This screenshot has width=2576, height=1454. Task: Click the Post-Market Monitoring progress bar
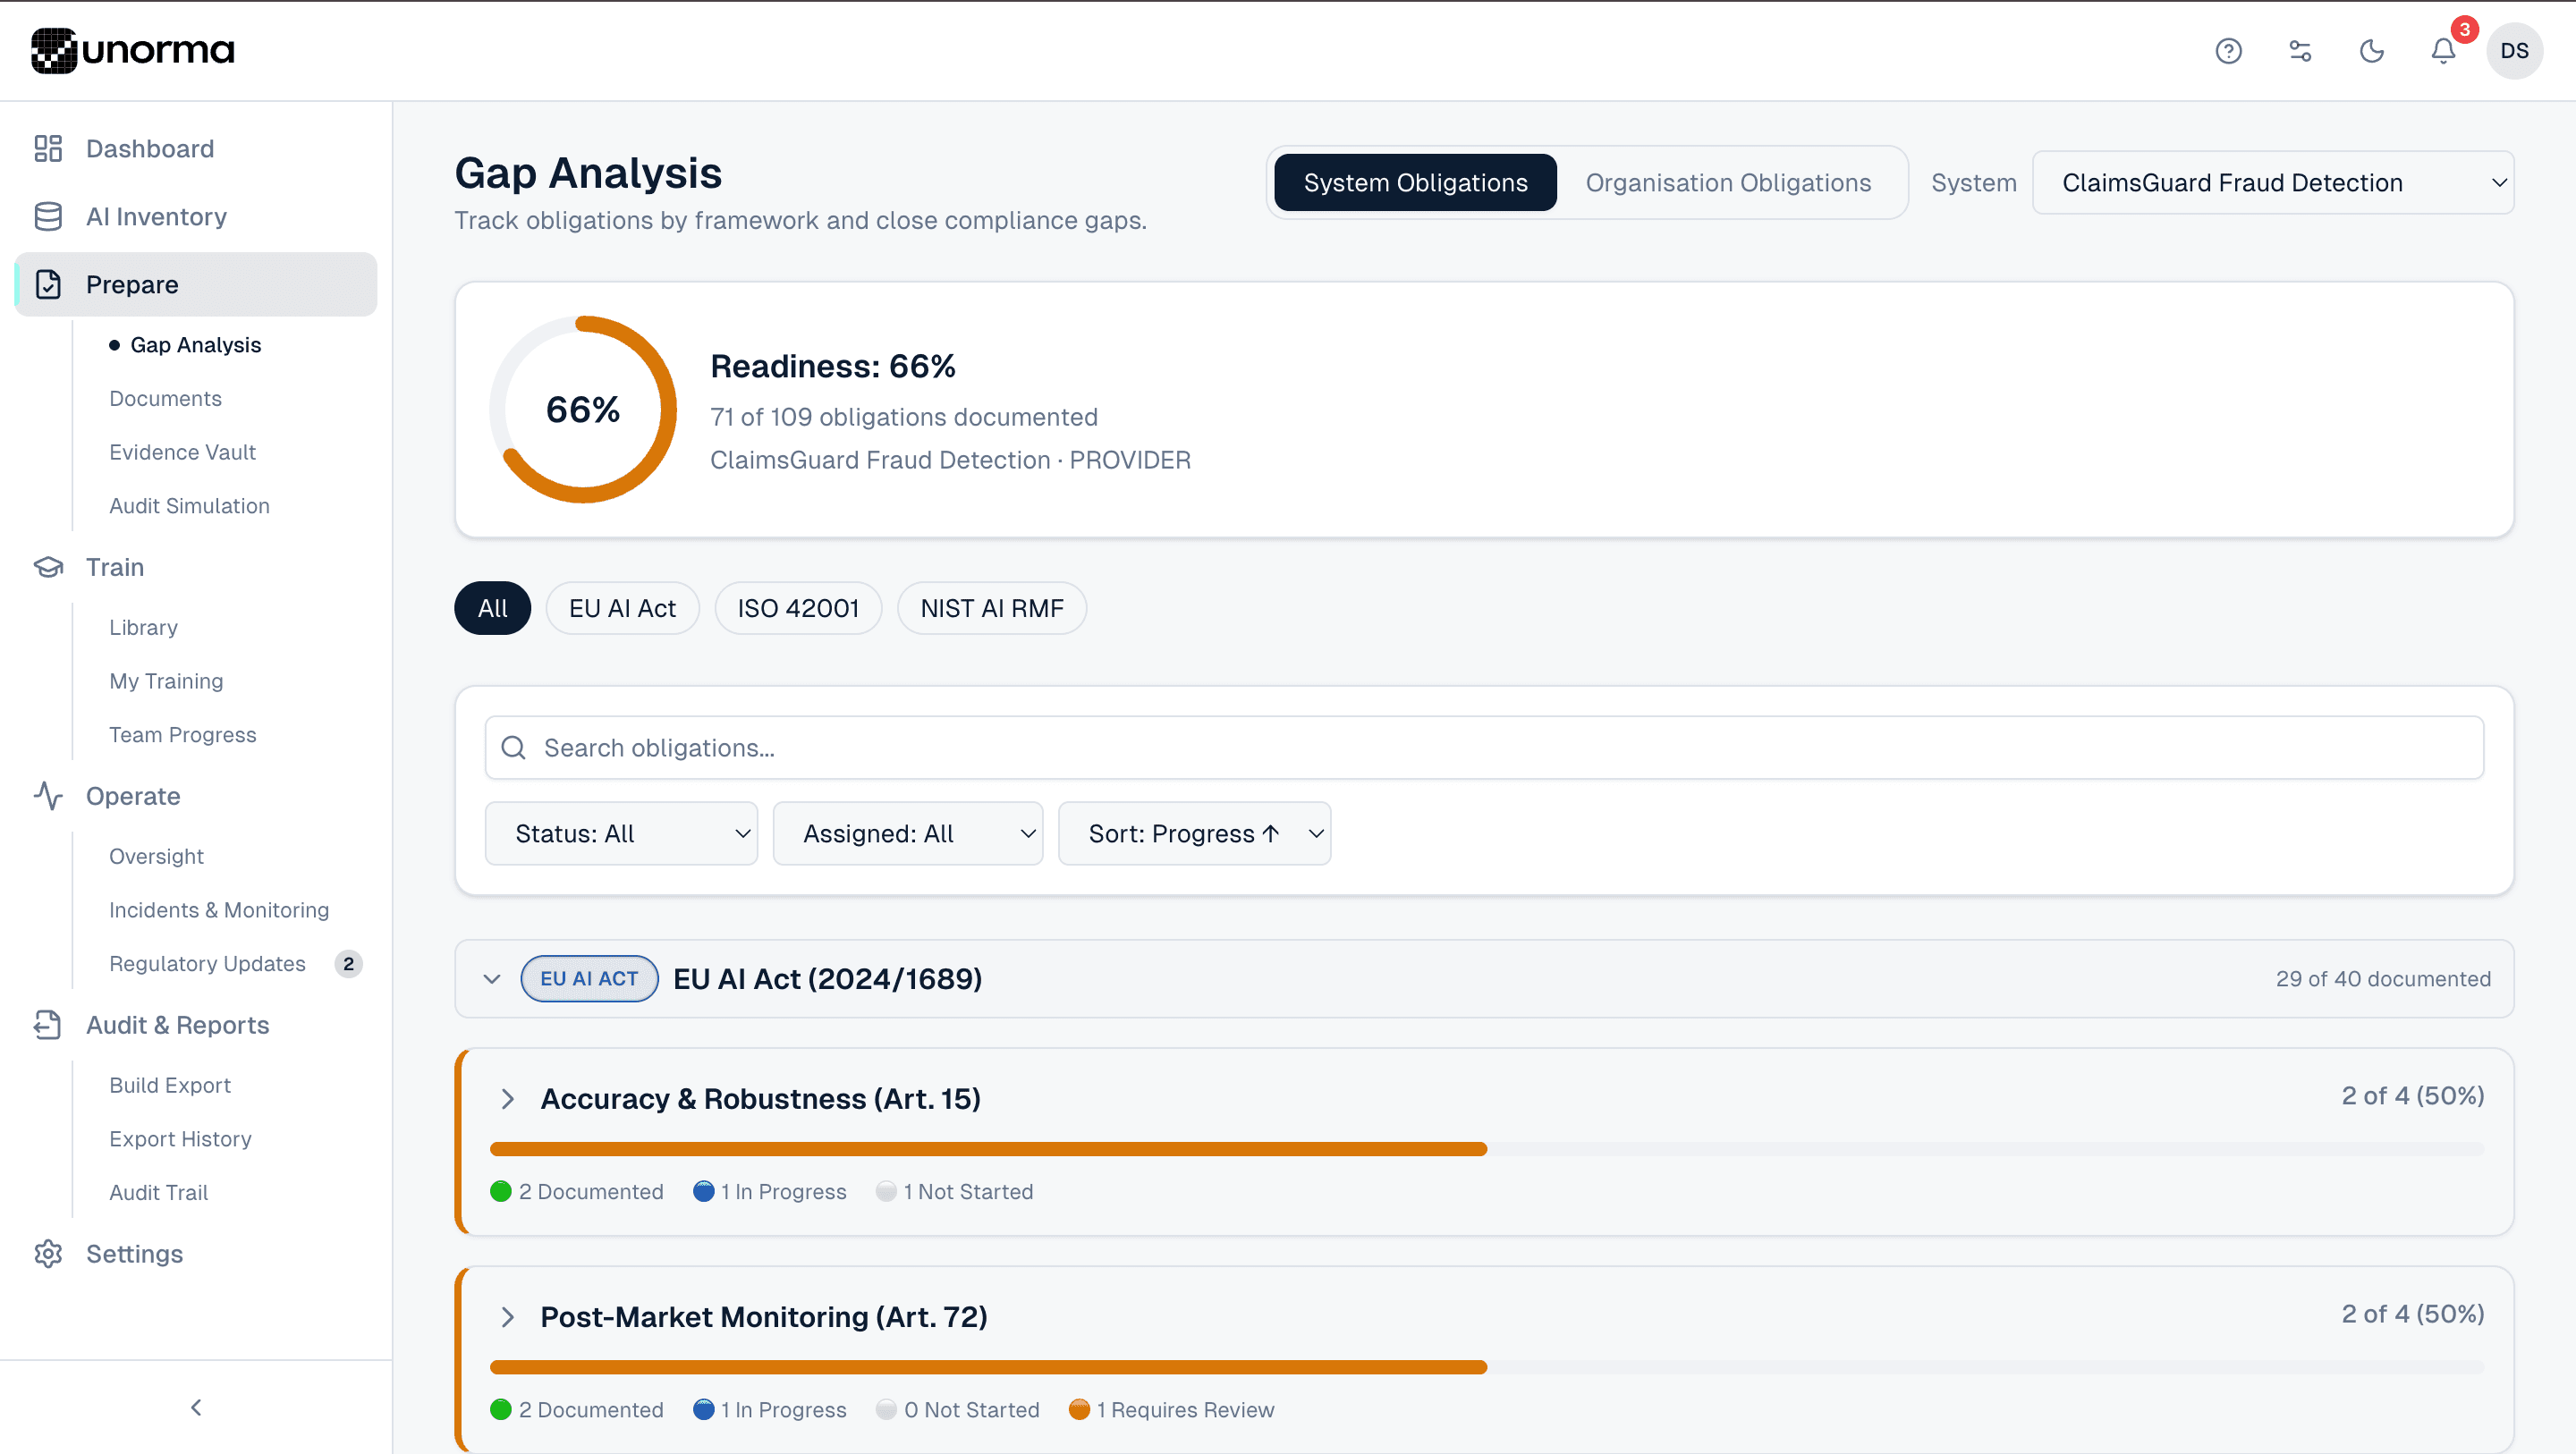click(1486, 1367)
